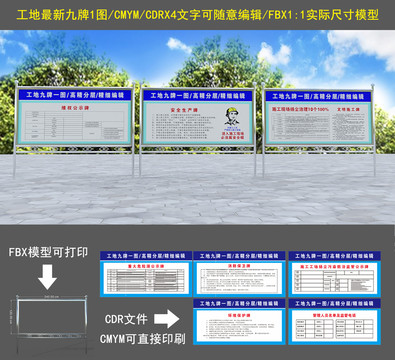Screen dimensions: 395x360
Task: Click the red text 进入施工现场 on middle board
Action: (x=233, y=133)
